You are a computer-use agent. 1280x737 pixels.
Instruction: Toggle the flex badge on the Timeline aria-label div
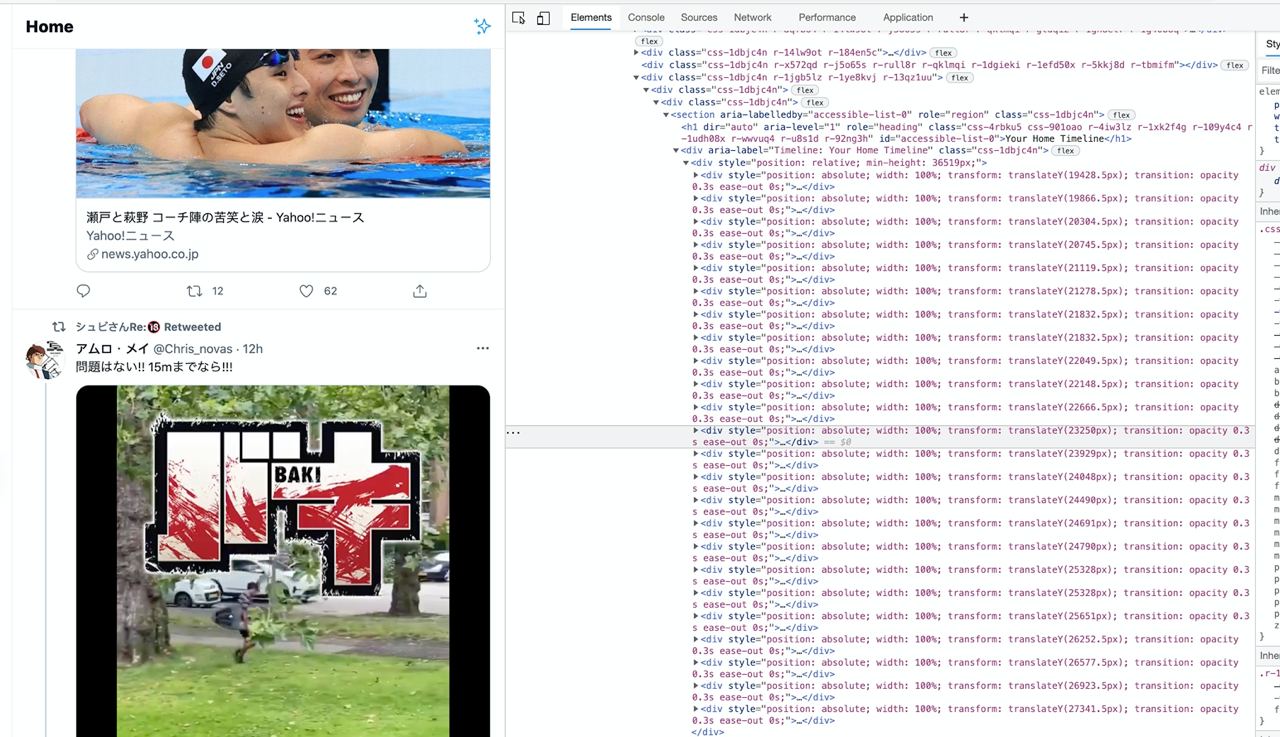(1065, 150)
